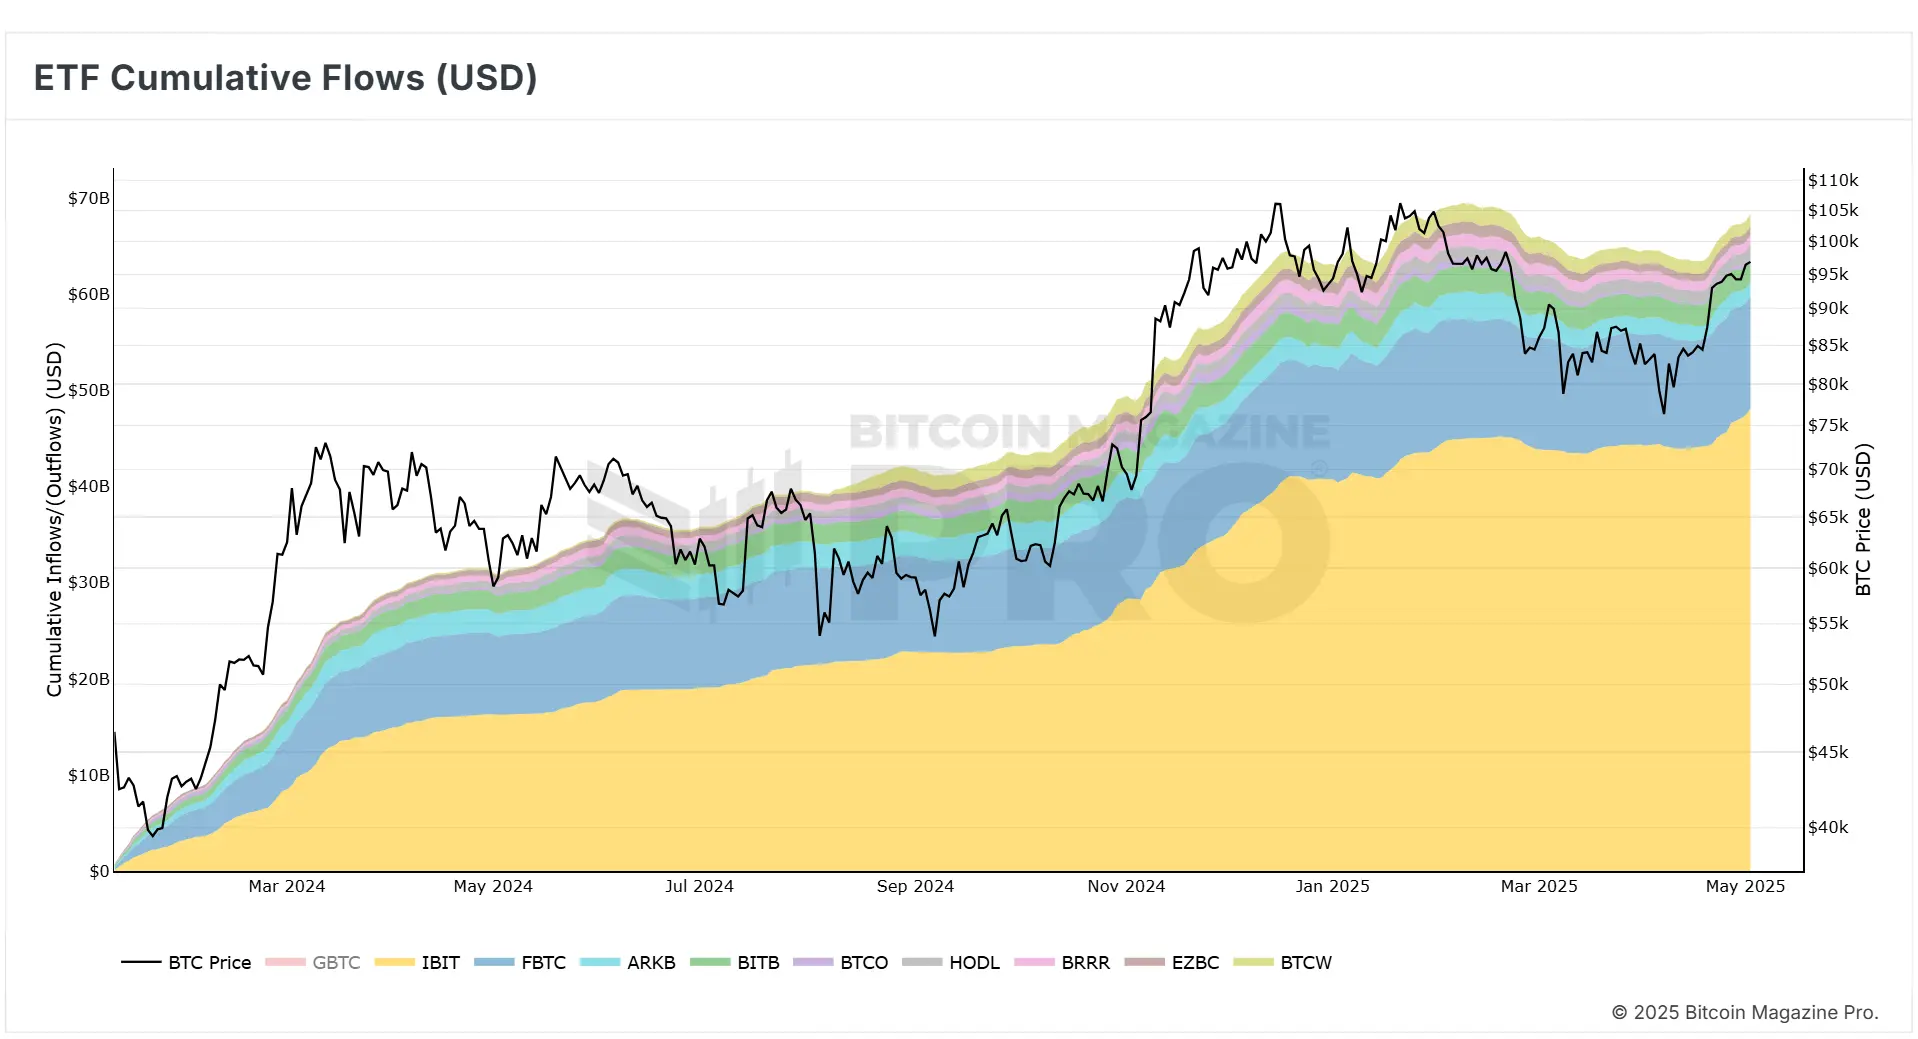Select the Nov 2024 x-axis label
The width and height of the screenshot is (1918, 1039).
tap(1126, 886)
